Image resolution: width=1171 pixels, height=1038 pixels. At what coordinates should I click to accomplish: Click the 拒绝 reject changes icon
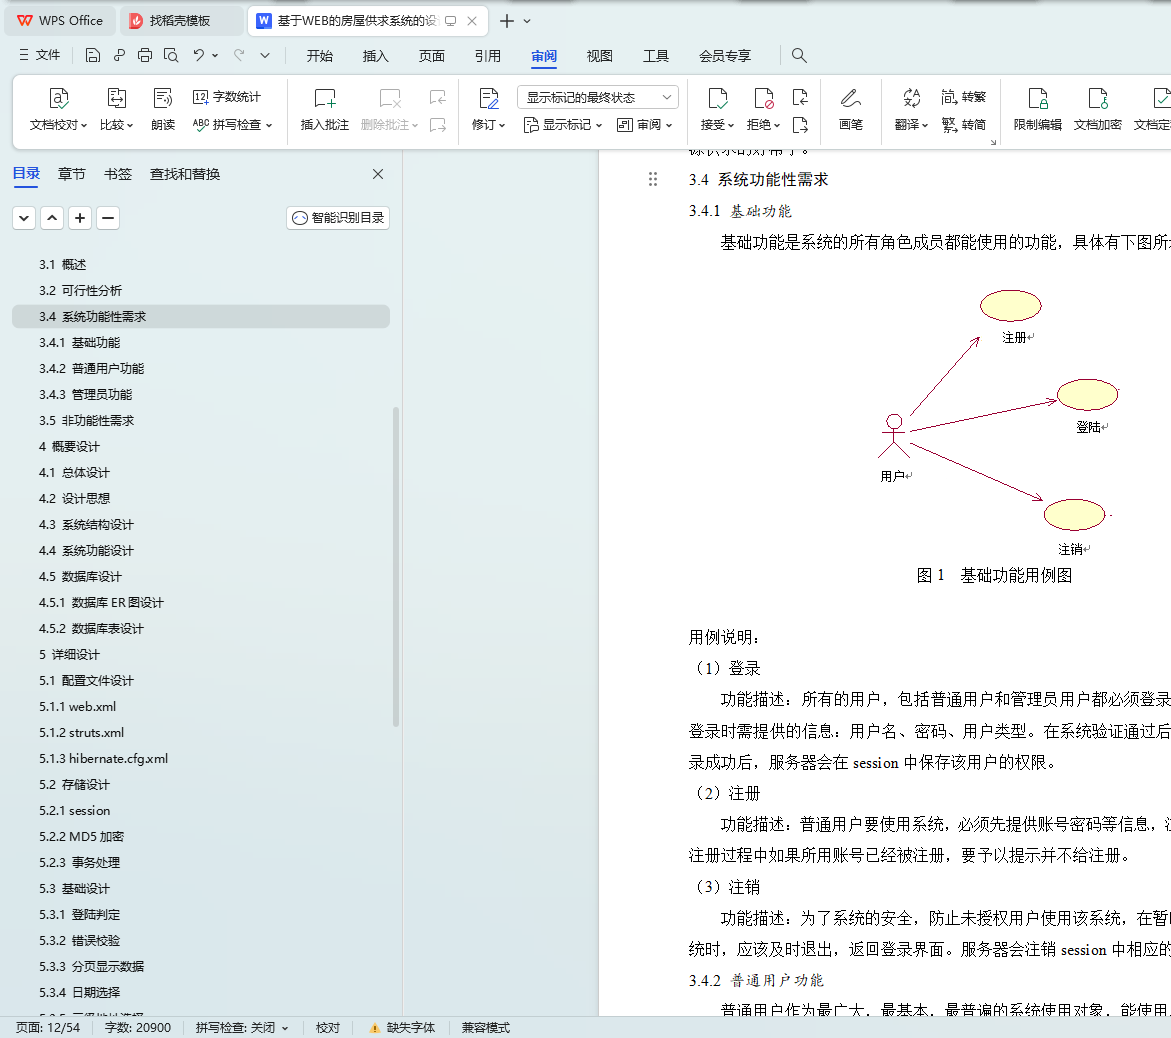coord(763,99)
